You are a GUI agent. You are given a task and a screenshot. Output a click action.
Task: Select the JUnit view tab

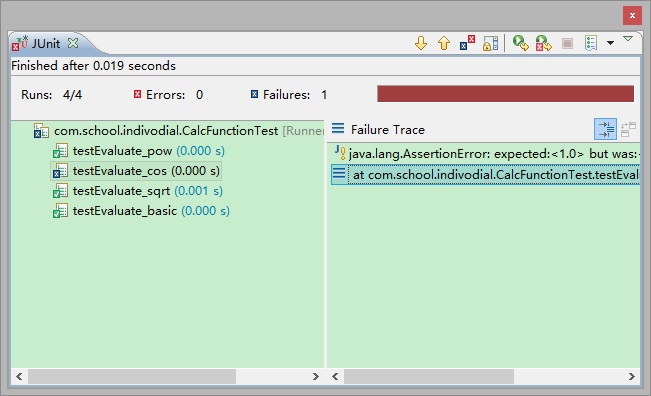click(x=46, y=43)
